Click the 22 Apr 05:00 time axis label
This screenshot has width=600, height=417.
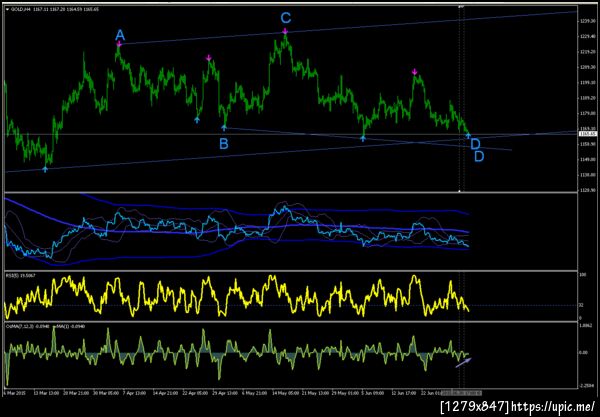pos(196,393)
